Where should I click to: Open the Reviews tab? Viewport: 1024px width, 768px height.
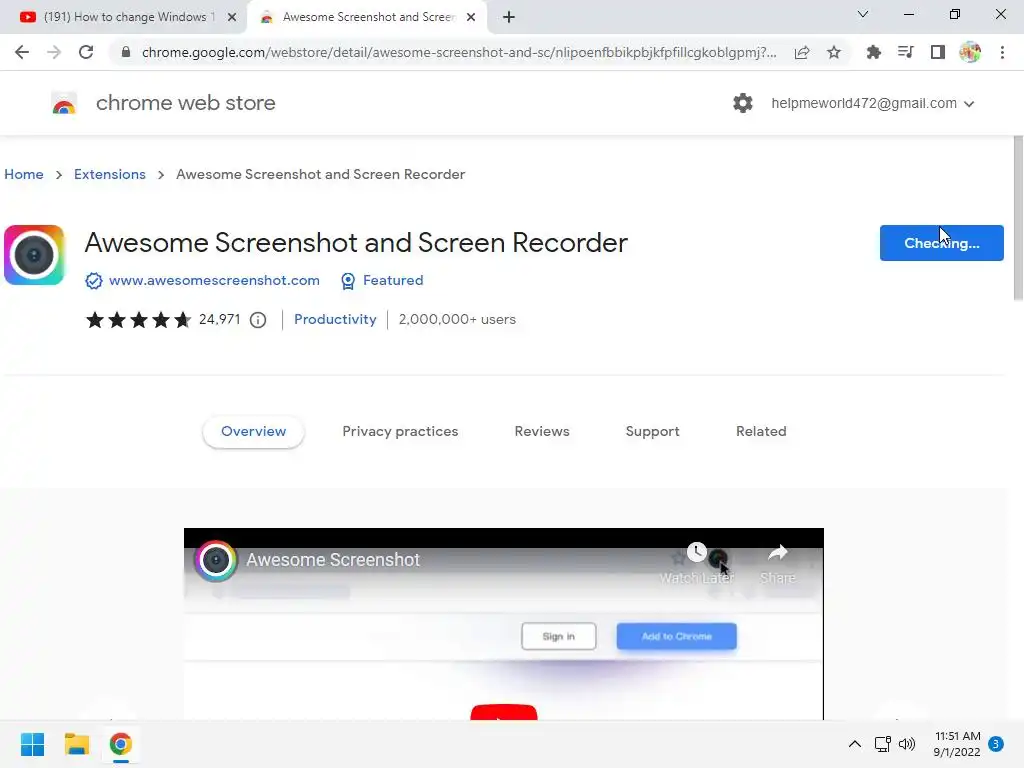click(542, 432)
